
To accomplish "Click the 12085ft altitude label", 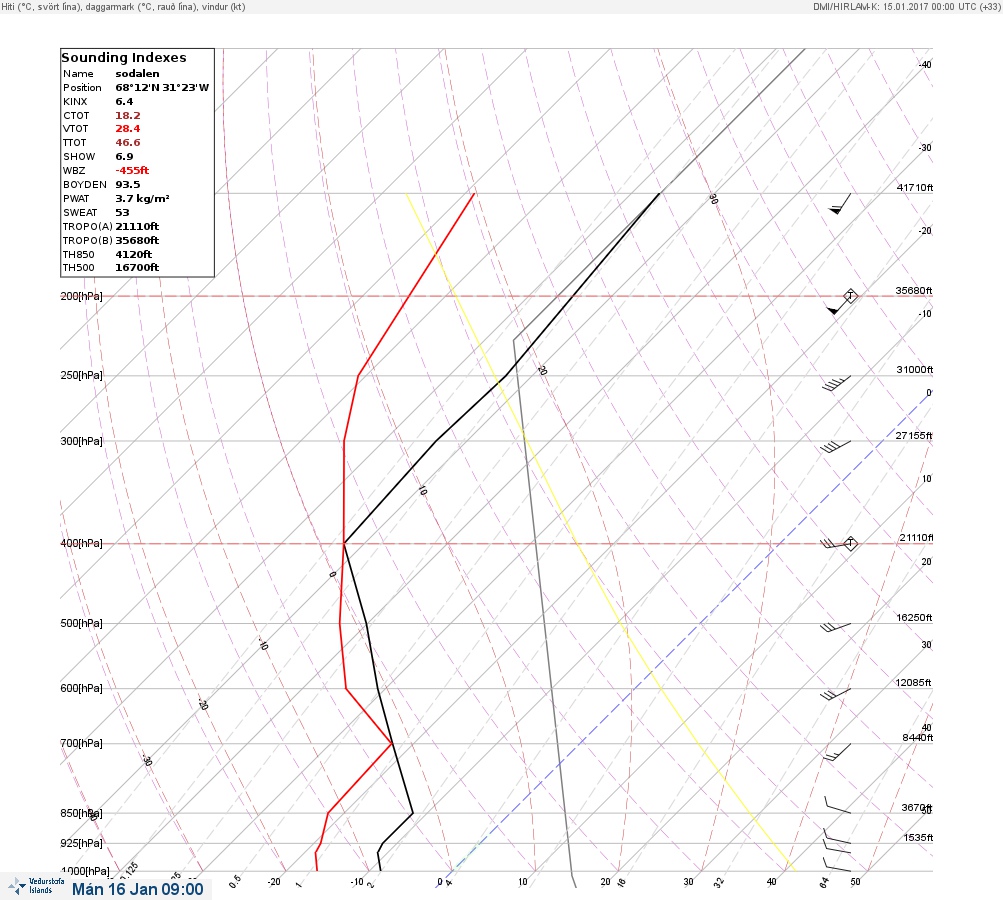I will 913,683.
